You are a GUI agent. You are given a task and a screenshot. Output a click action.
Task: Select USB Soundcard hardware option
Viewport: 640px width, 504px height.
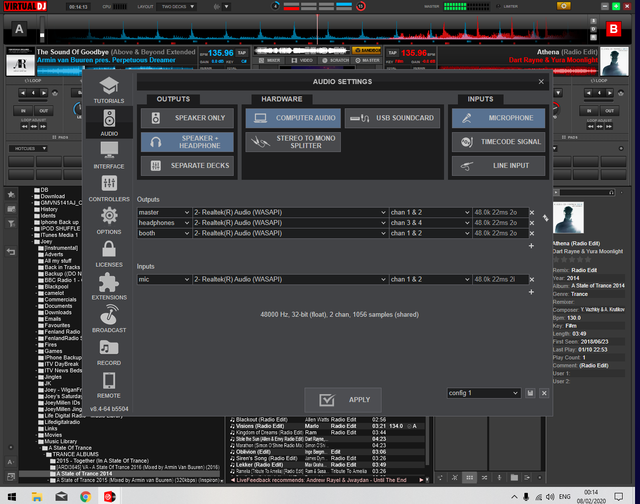coord(392,118)
